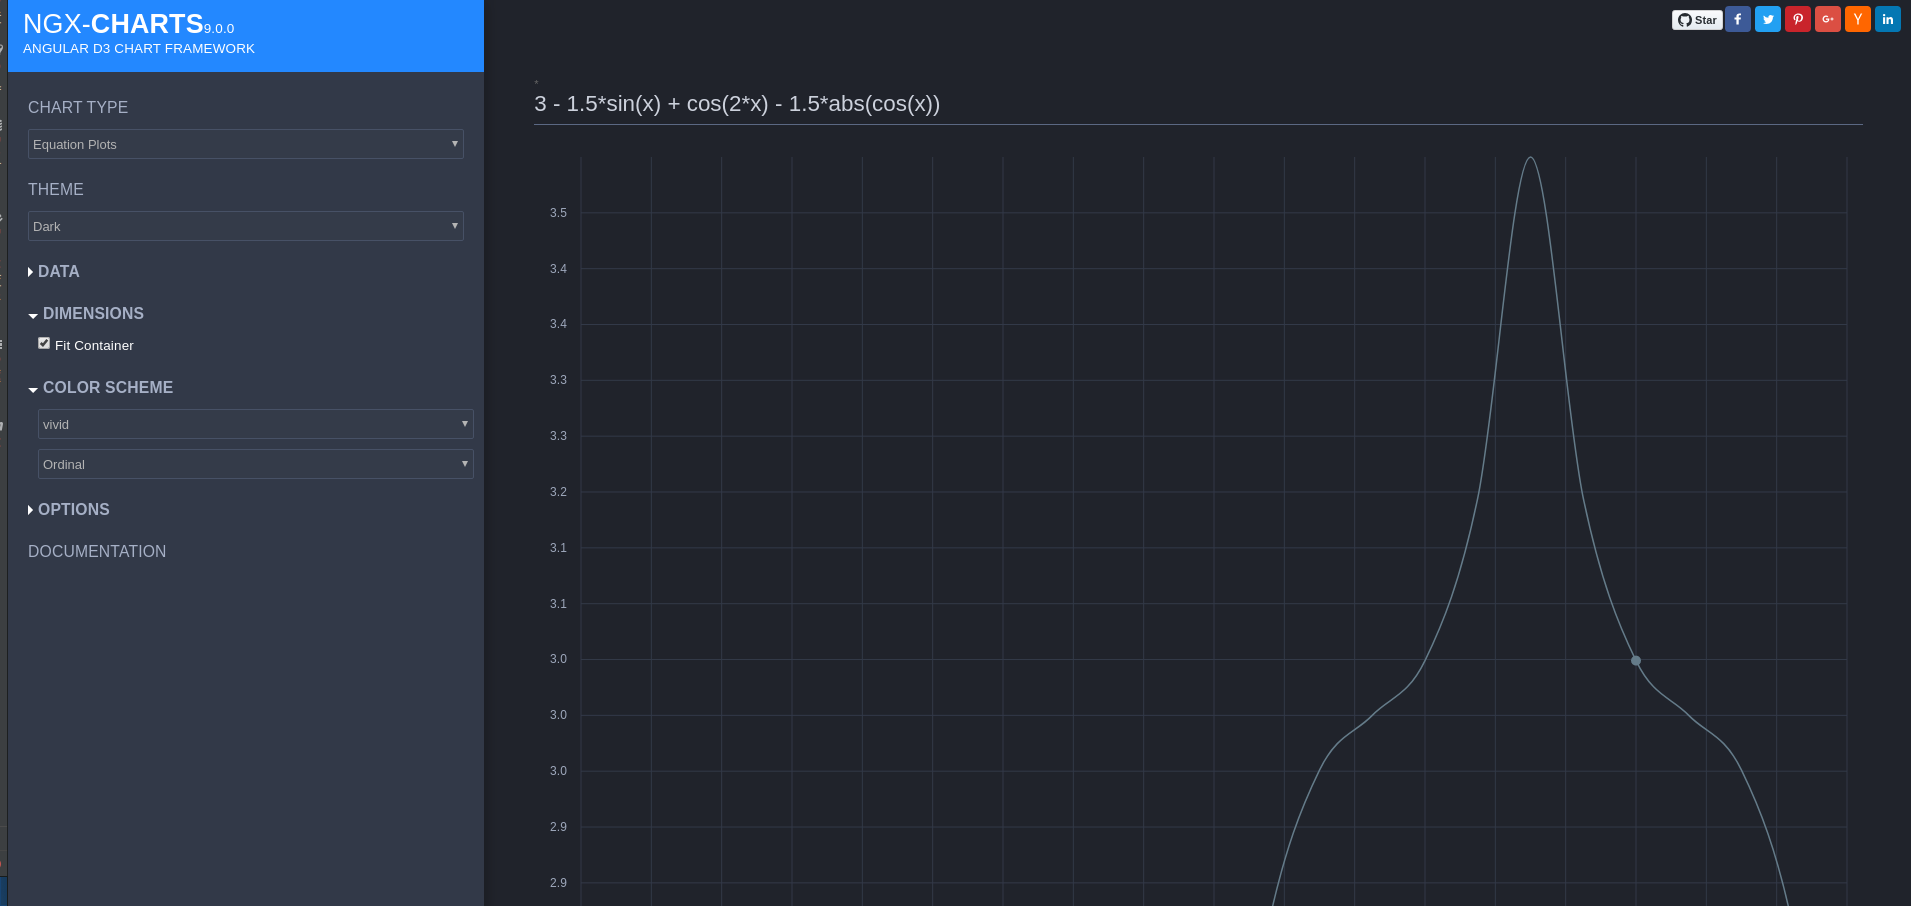
Task: Click the GitHub octocat icon
Action: tap(1685, 19)
